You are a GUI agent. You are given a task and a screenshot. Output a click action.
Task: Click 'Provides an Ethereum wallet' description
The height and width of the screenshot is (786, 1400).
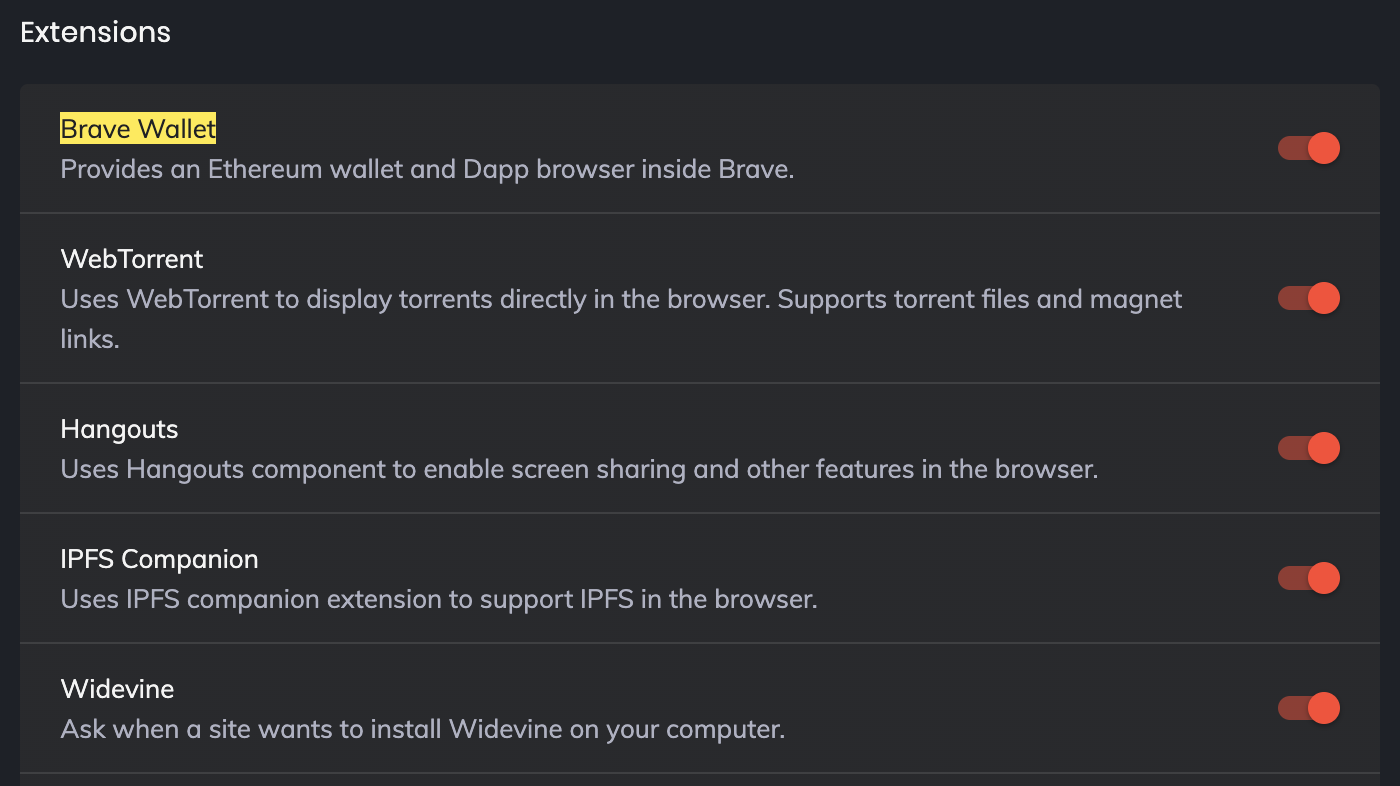427,169
